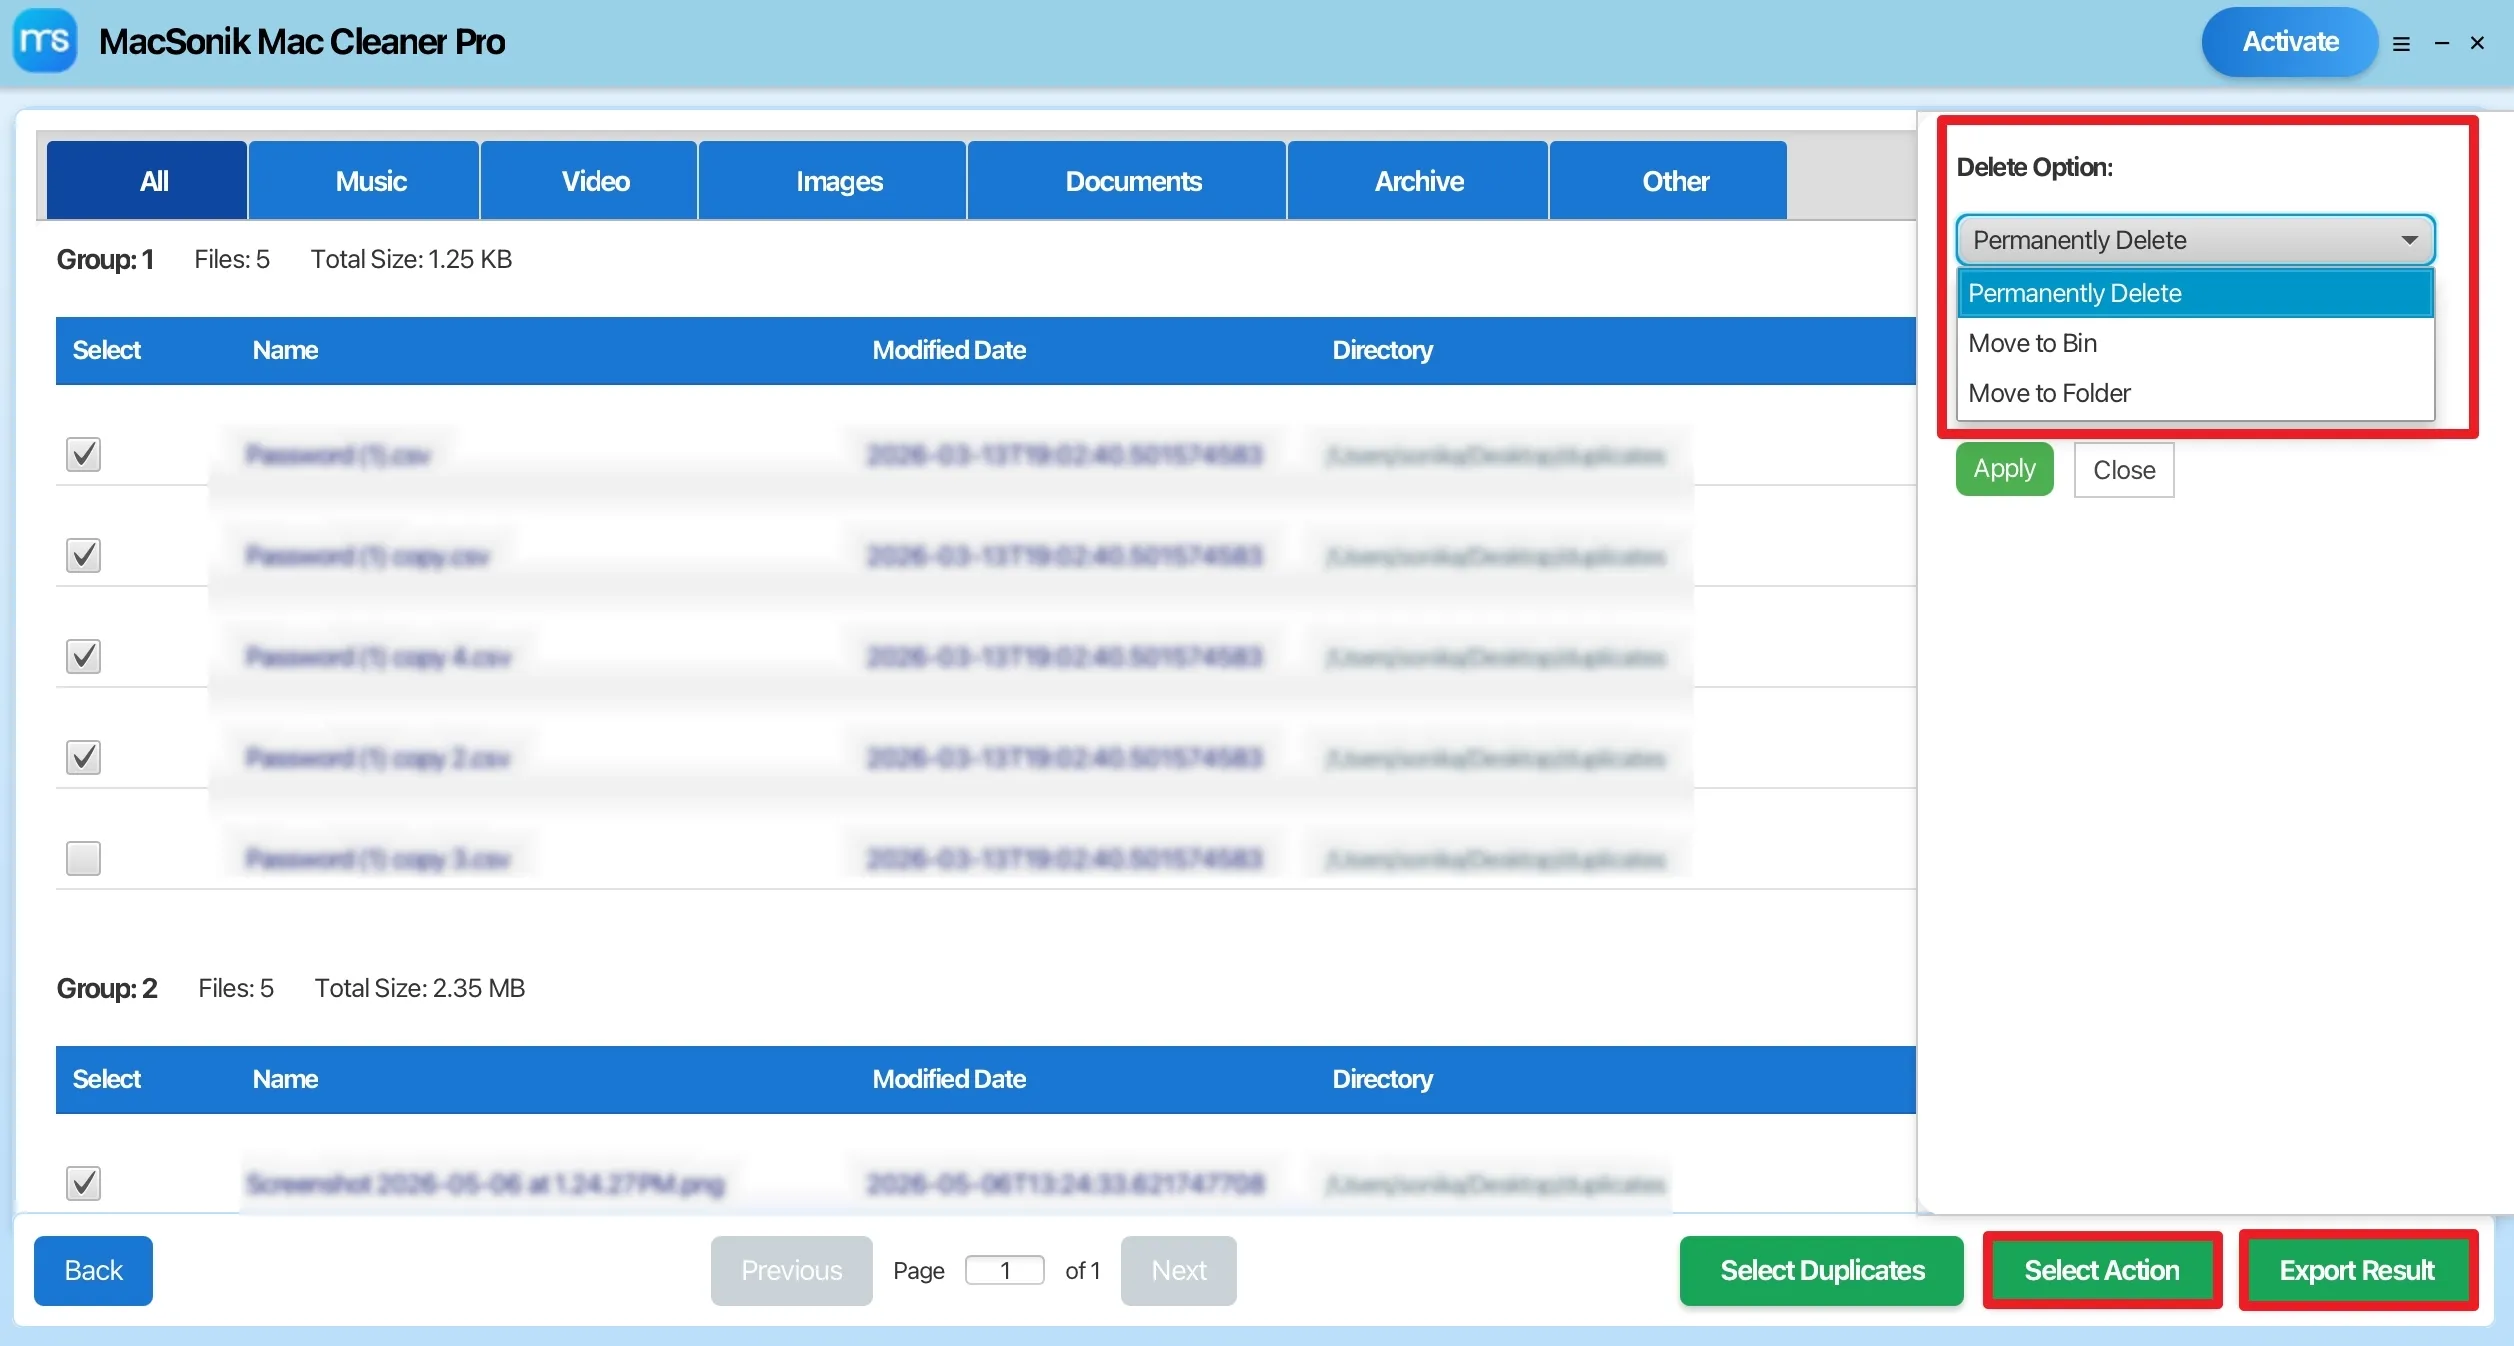Image resolution: width=2514 pixels, height=1346 pixels.
Task: Uncheck the Screenshot file in Group 2
Action: pos(83,1183)
